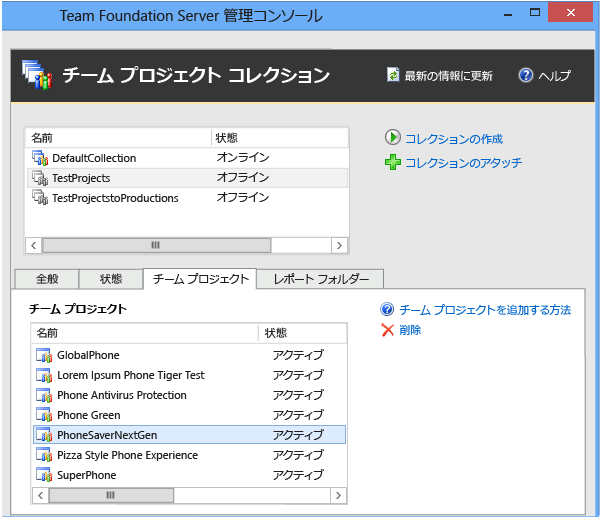
Task: Open チーム プロジェクトを追加する方法 link
Action: coord(485,309)
